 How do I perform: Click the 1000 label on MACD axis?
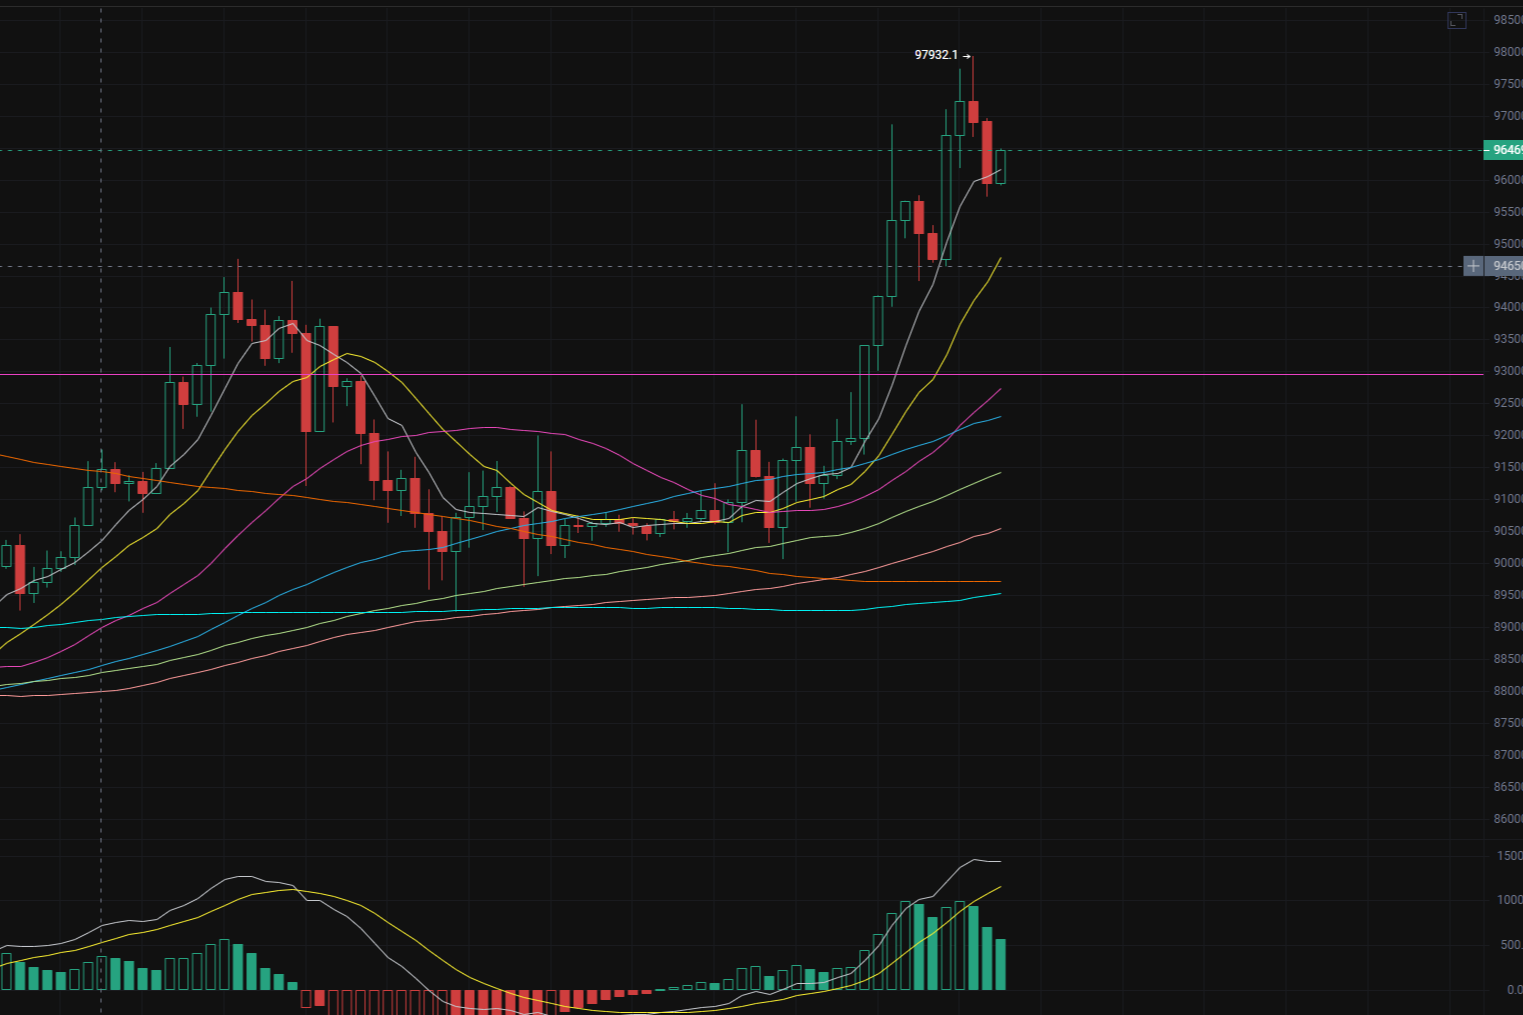(1509, 900)
